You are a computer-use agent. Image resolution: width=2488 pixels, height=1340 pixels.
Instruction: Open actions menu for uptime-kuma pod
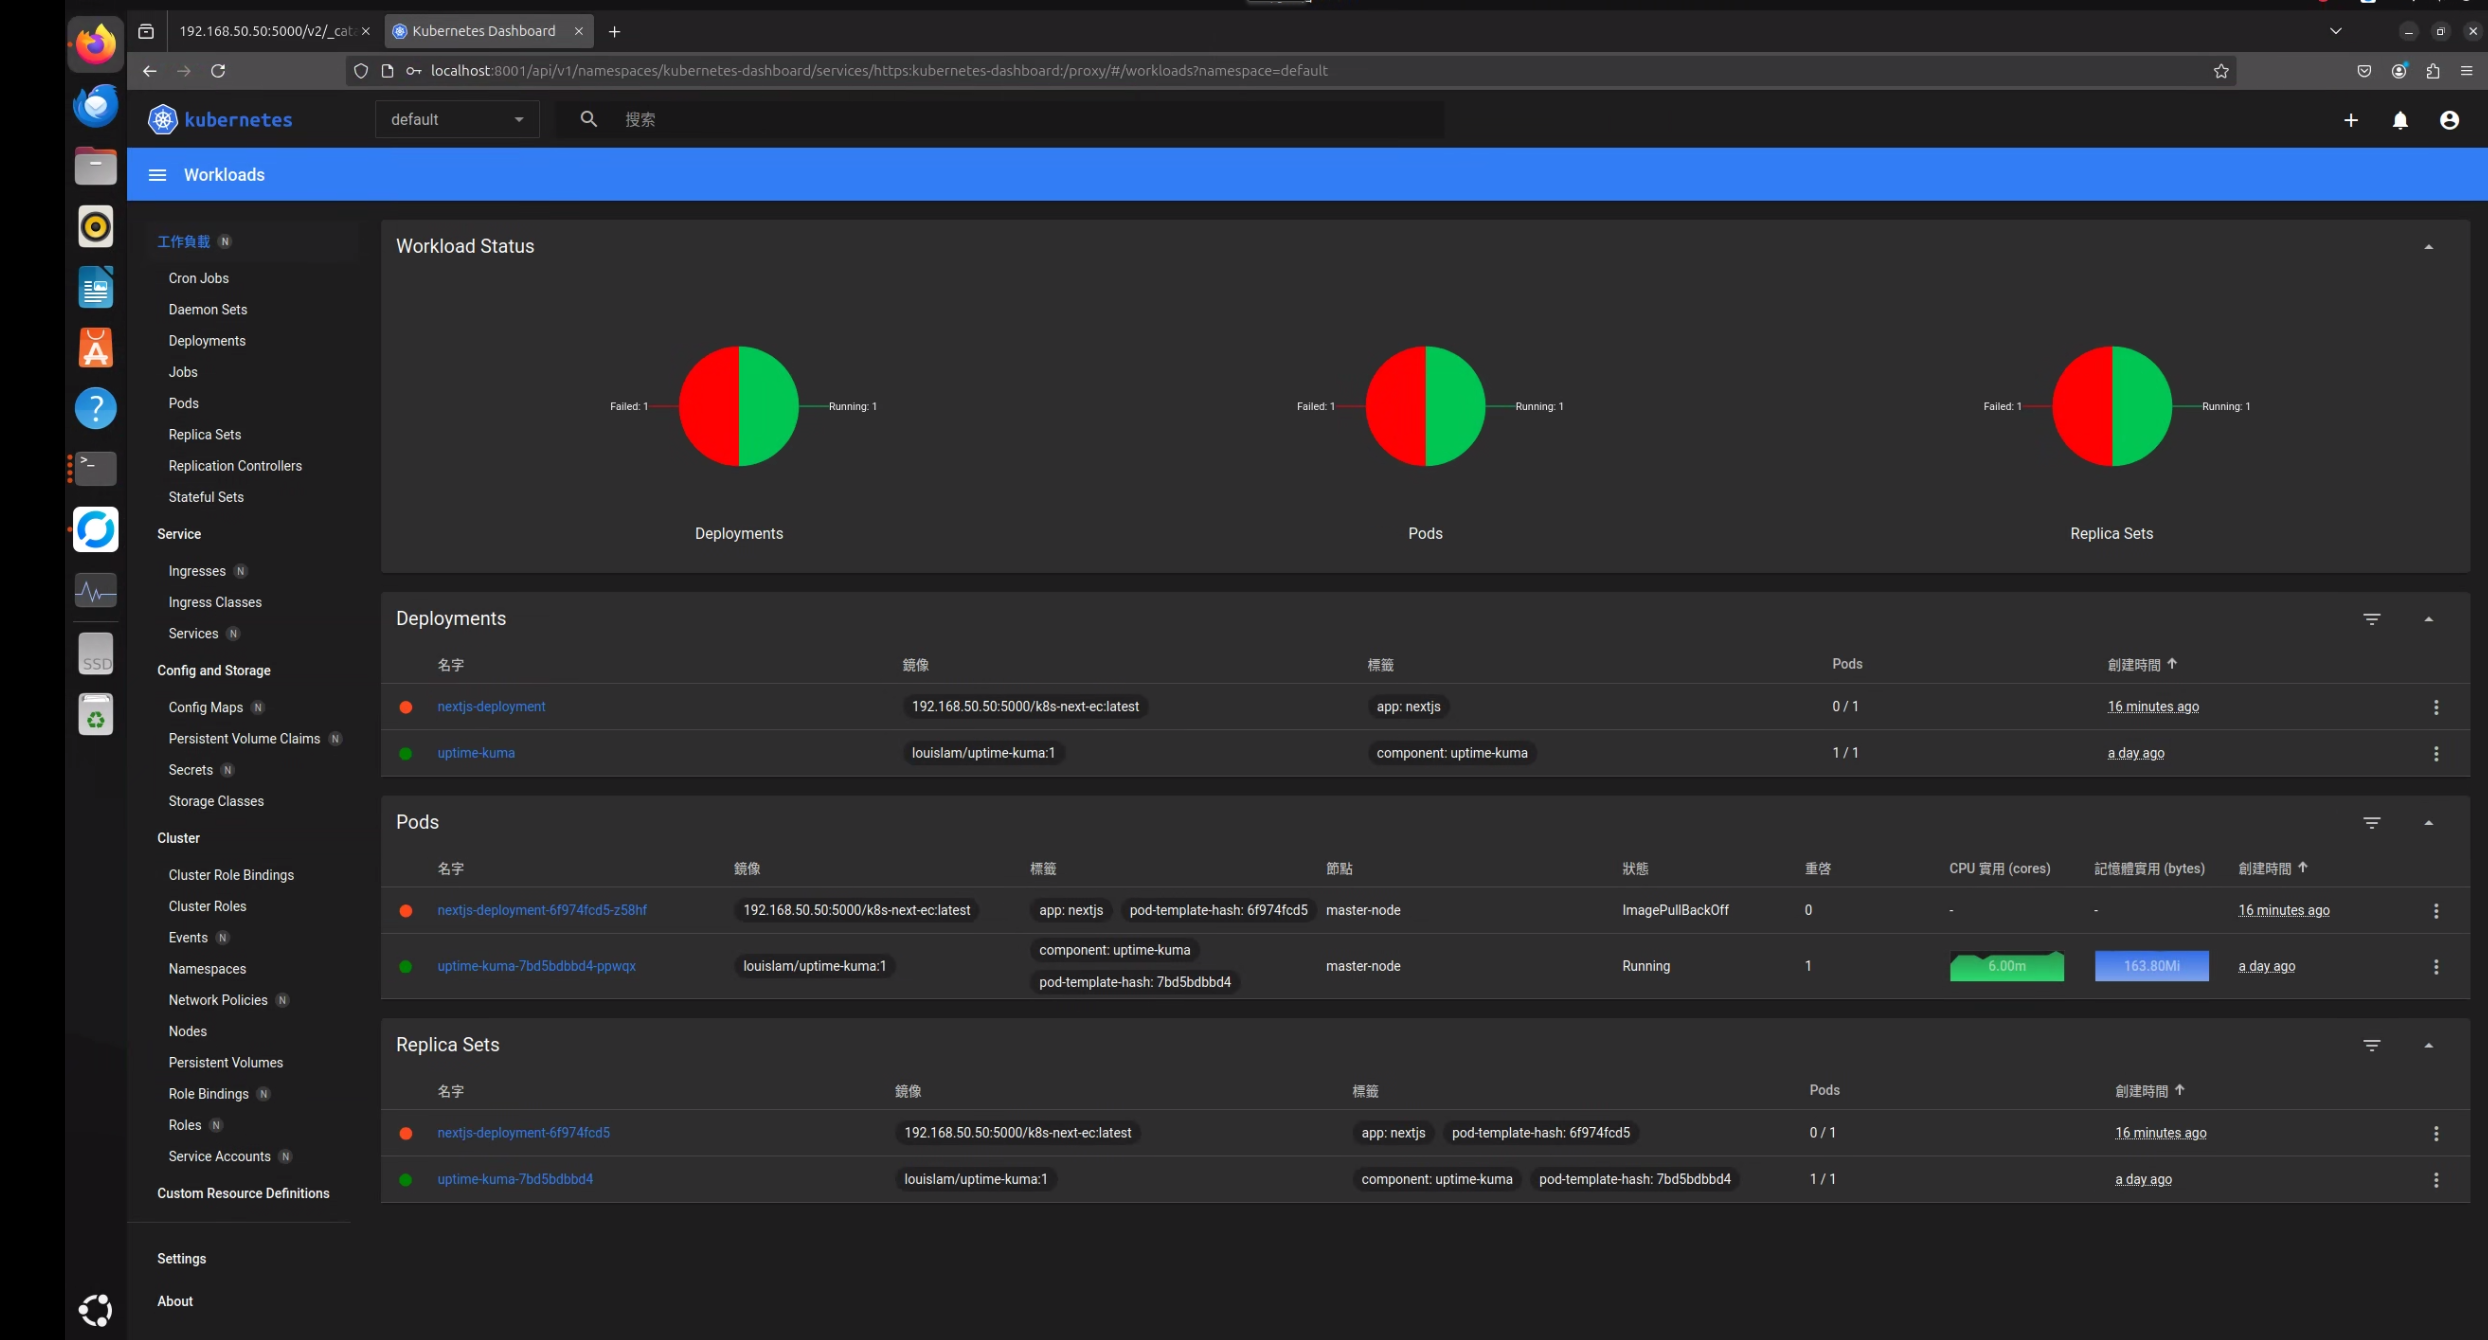2436,967
